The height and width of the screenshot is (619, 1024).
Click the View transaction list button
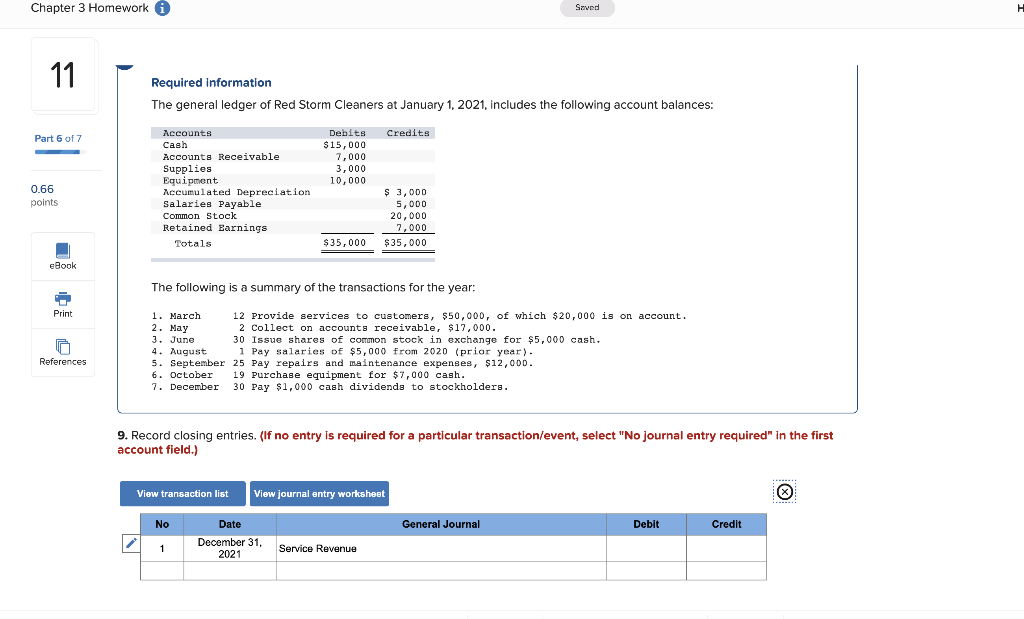point(182,493)
